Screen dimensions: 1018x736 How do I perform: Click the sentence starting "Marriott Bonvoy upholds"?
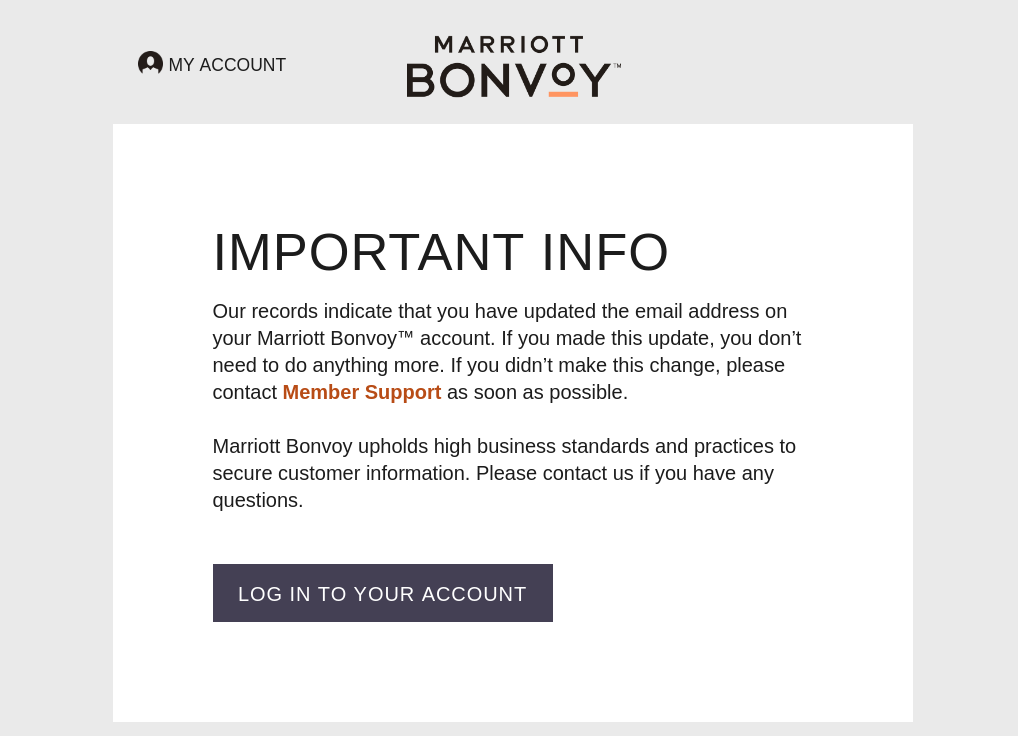pyautogui.click(x=504, y=446)
